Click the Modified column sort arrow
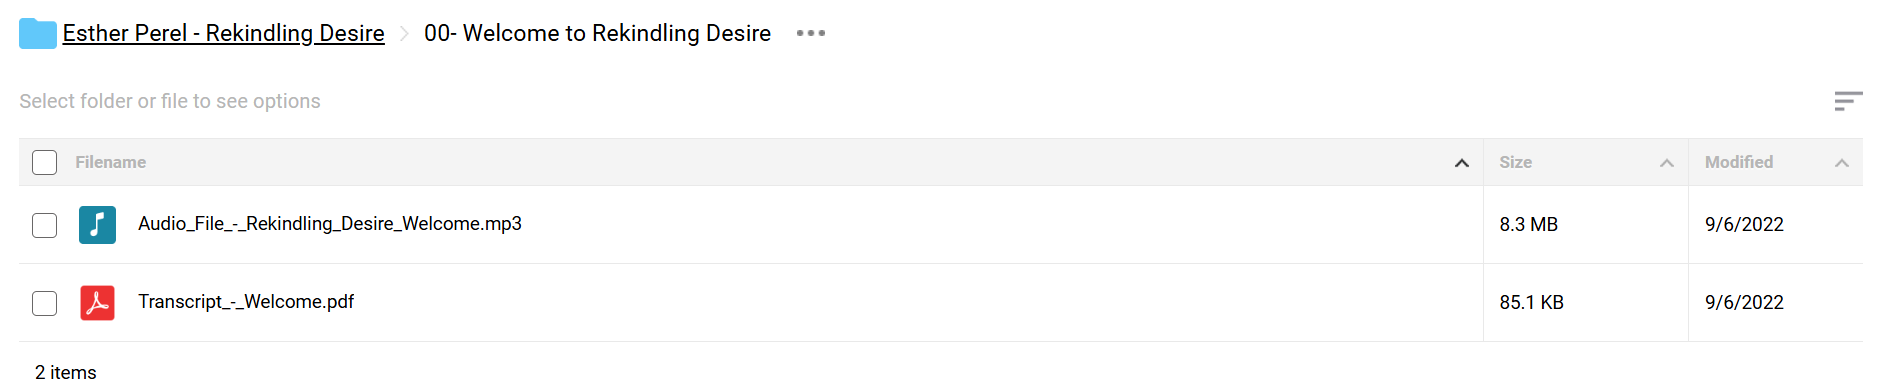 [1841, 163]
